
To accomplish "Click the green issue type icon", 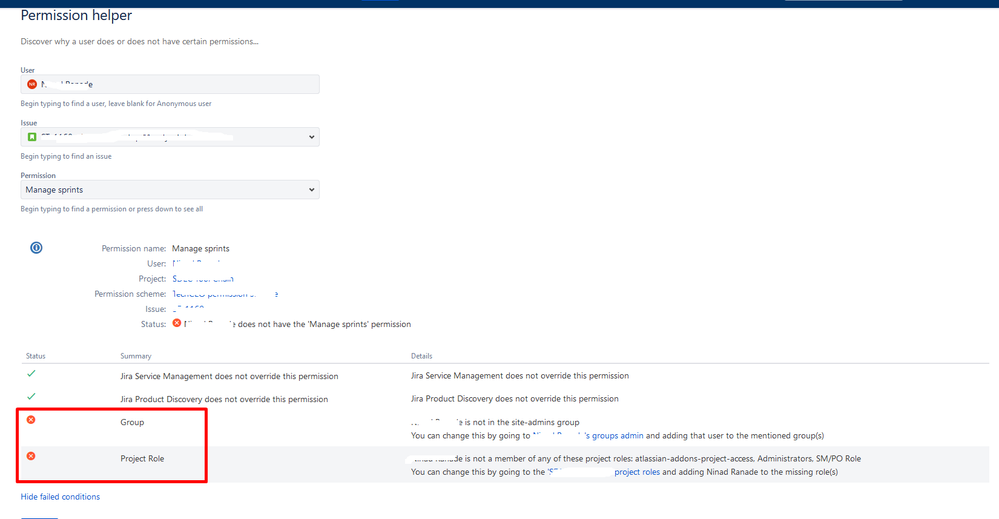I will tap(32, 137).
